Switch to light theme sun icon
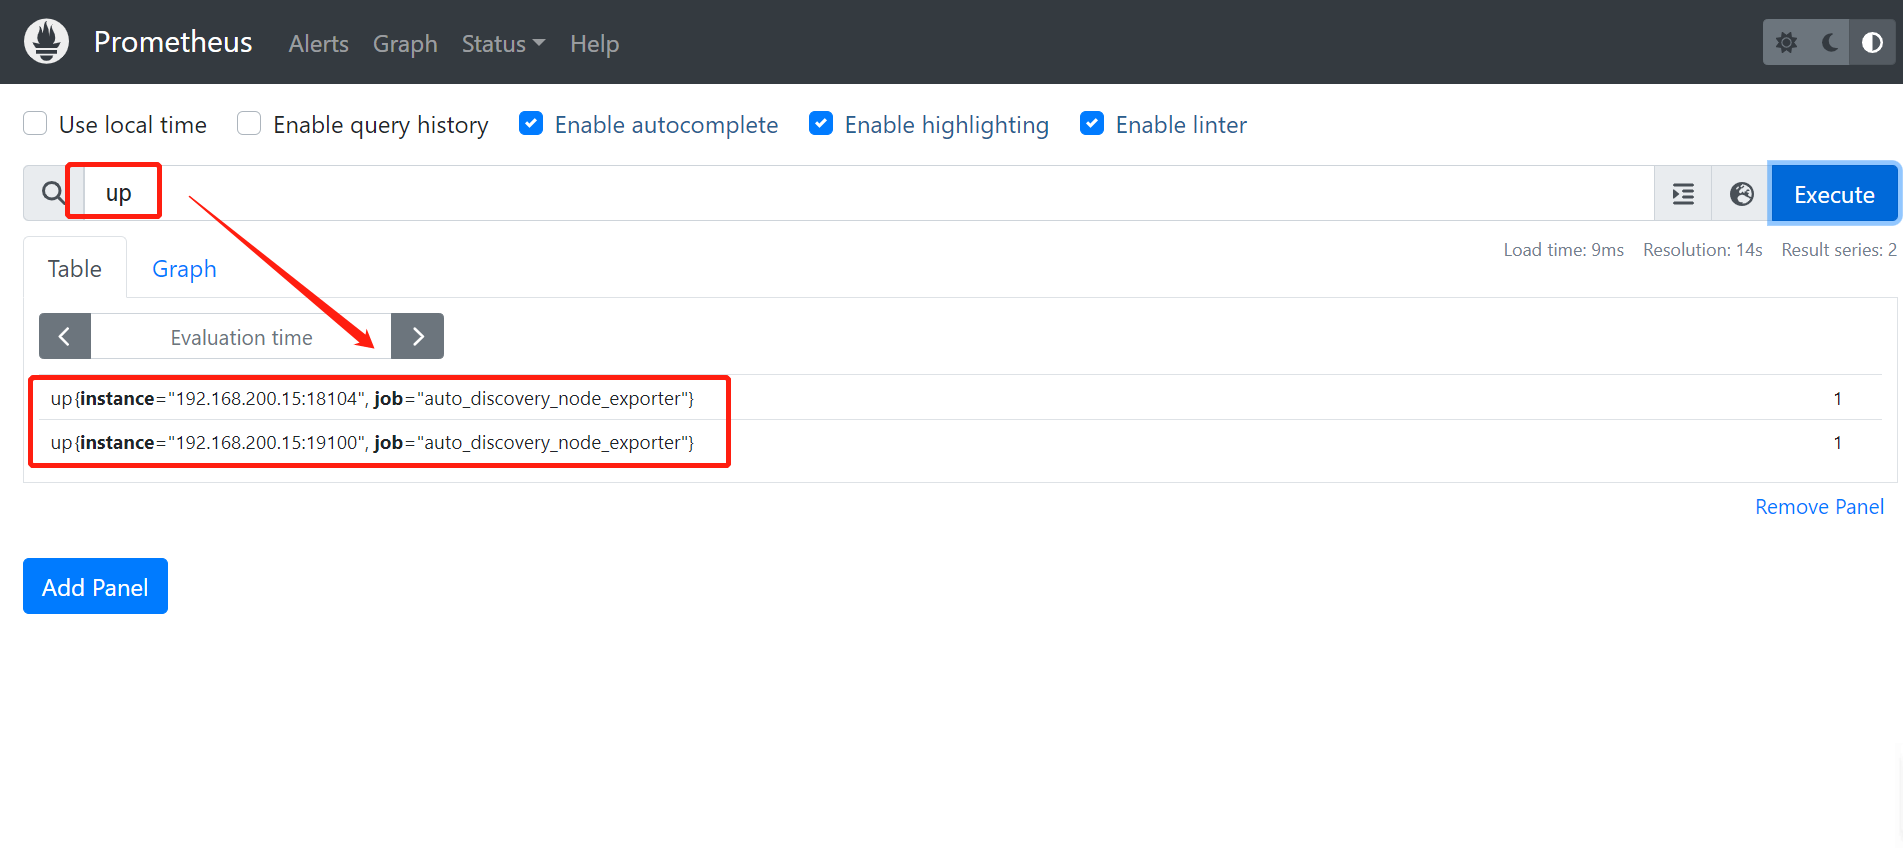Viewport: 1903px width, 848px height. pos(1786,43)
